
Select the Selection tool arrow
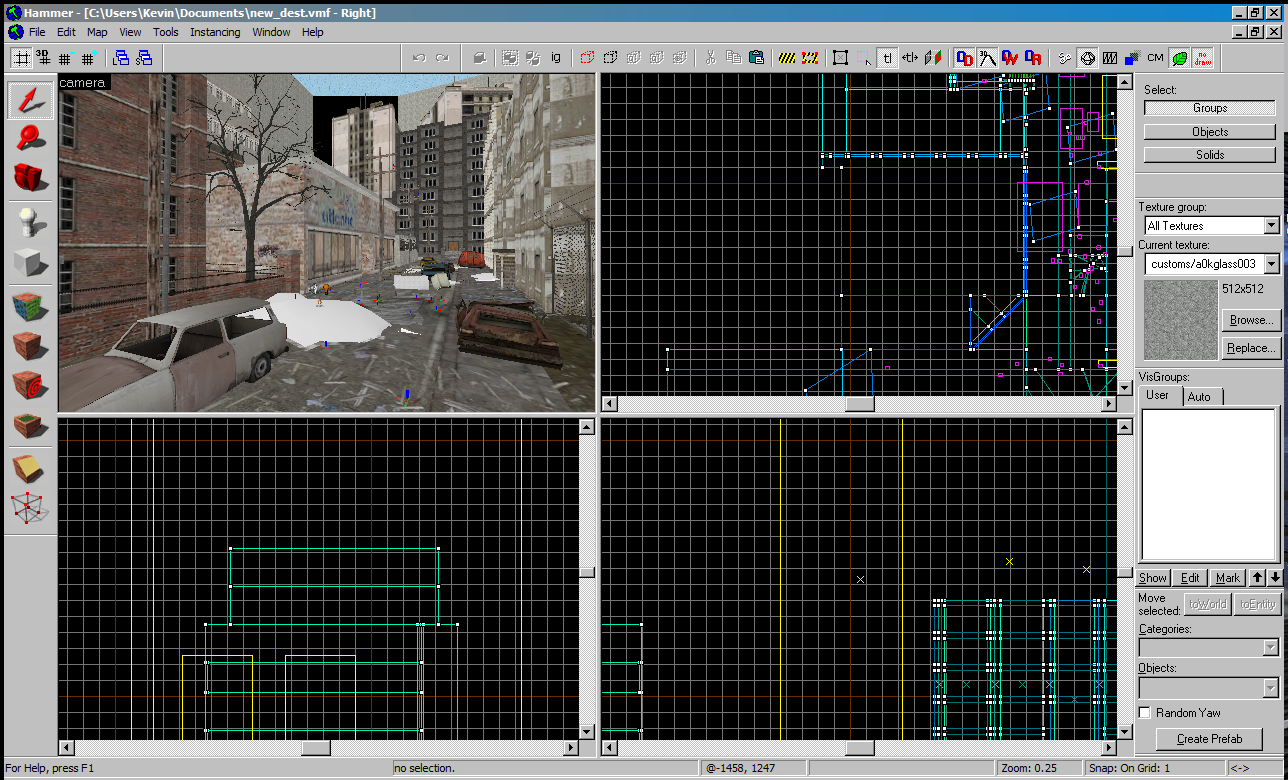point(30,99)
